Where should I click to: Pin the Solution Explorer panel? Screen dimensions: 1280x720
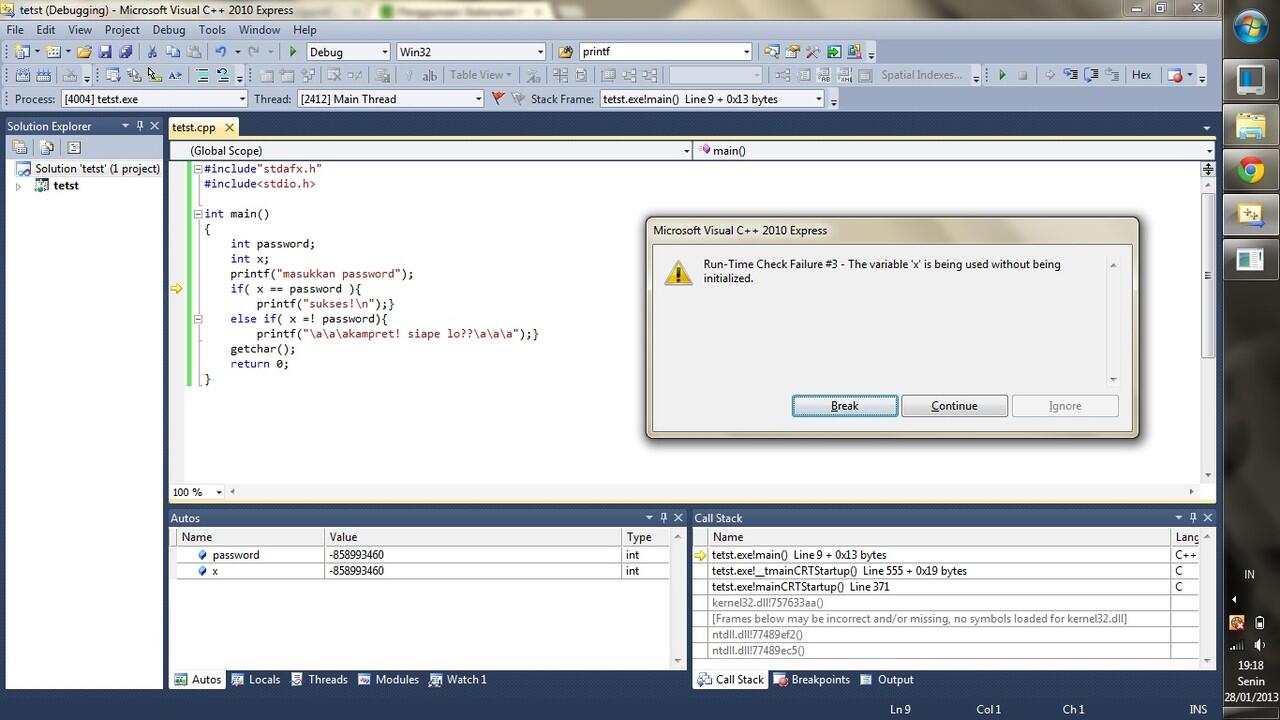139,126
